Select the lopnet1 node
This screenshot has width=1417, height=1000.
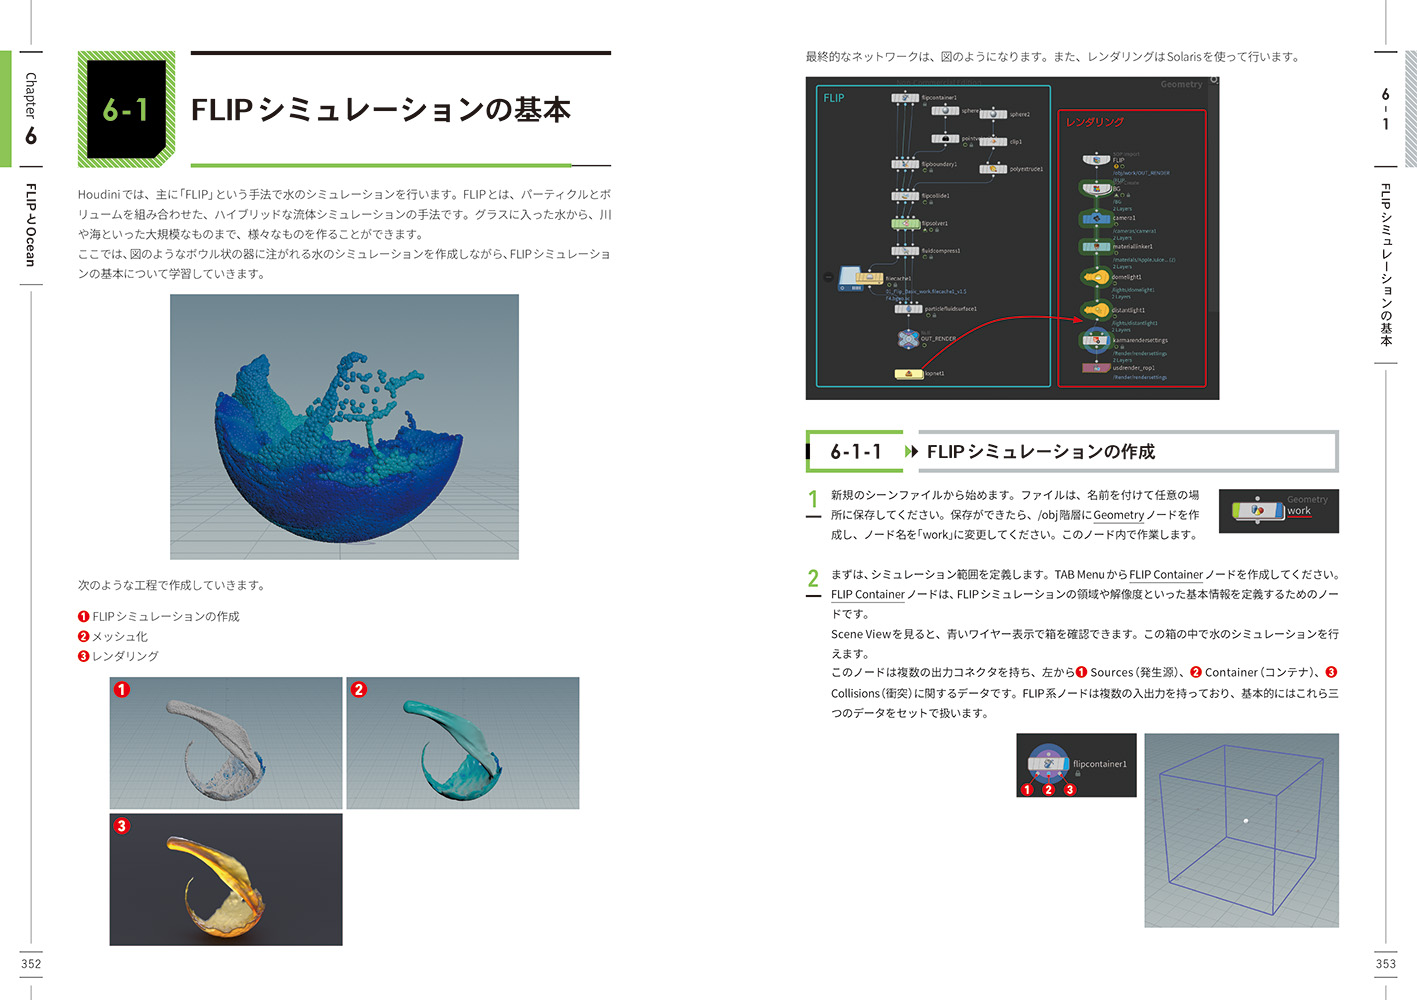[908, 374]
